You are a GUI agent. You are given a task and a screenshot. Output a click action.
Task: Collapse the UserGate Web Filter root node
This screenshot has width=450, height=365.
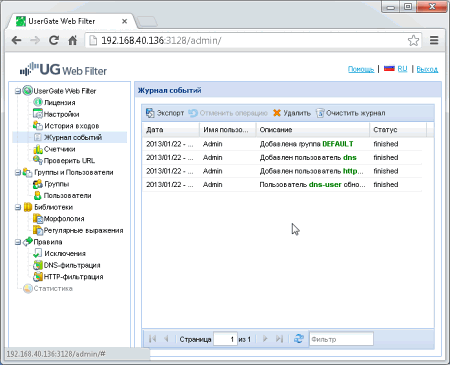click(18, 91)
